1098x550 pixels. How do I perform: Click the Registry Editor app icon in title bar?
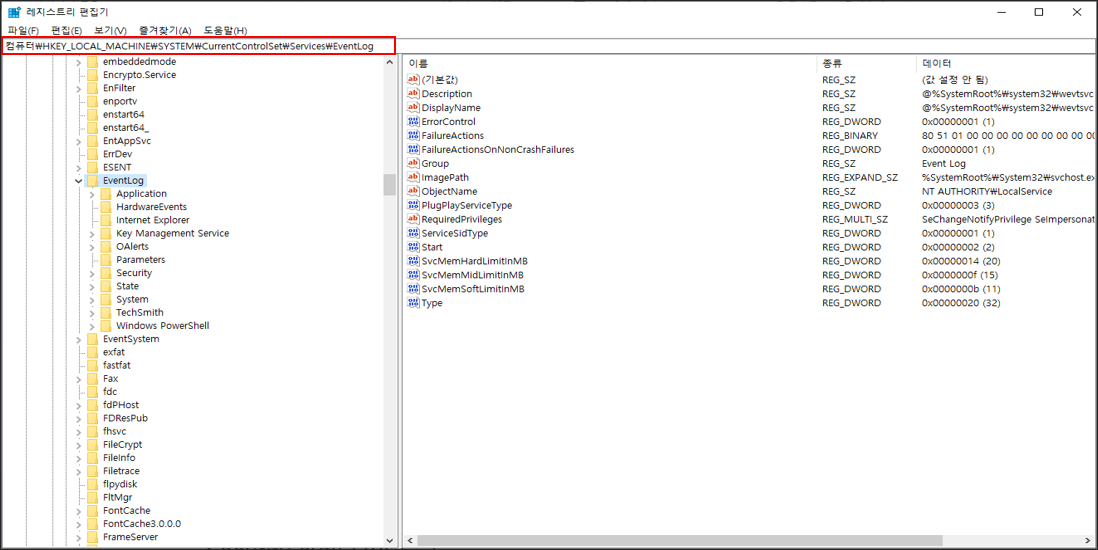14,12
